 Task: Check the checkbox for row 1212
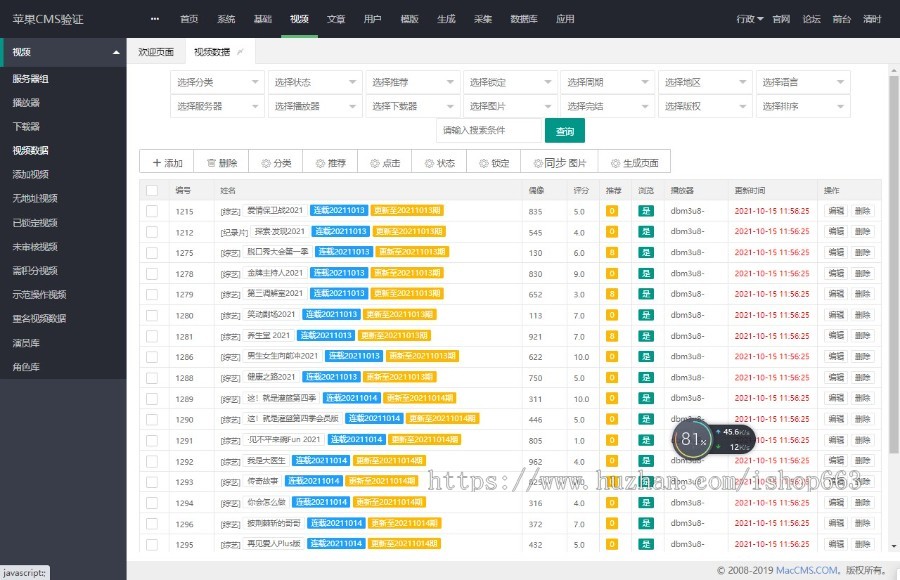[x=152, y=232]
